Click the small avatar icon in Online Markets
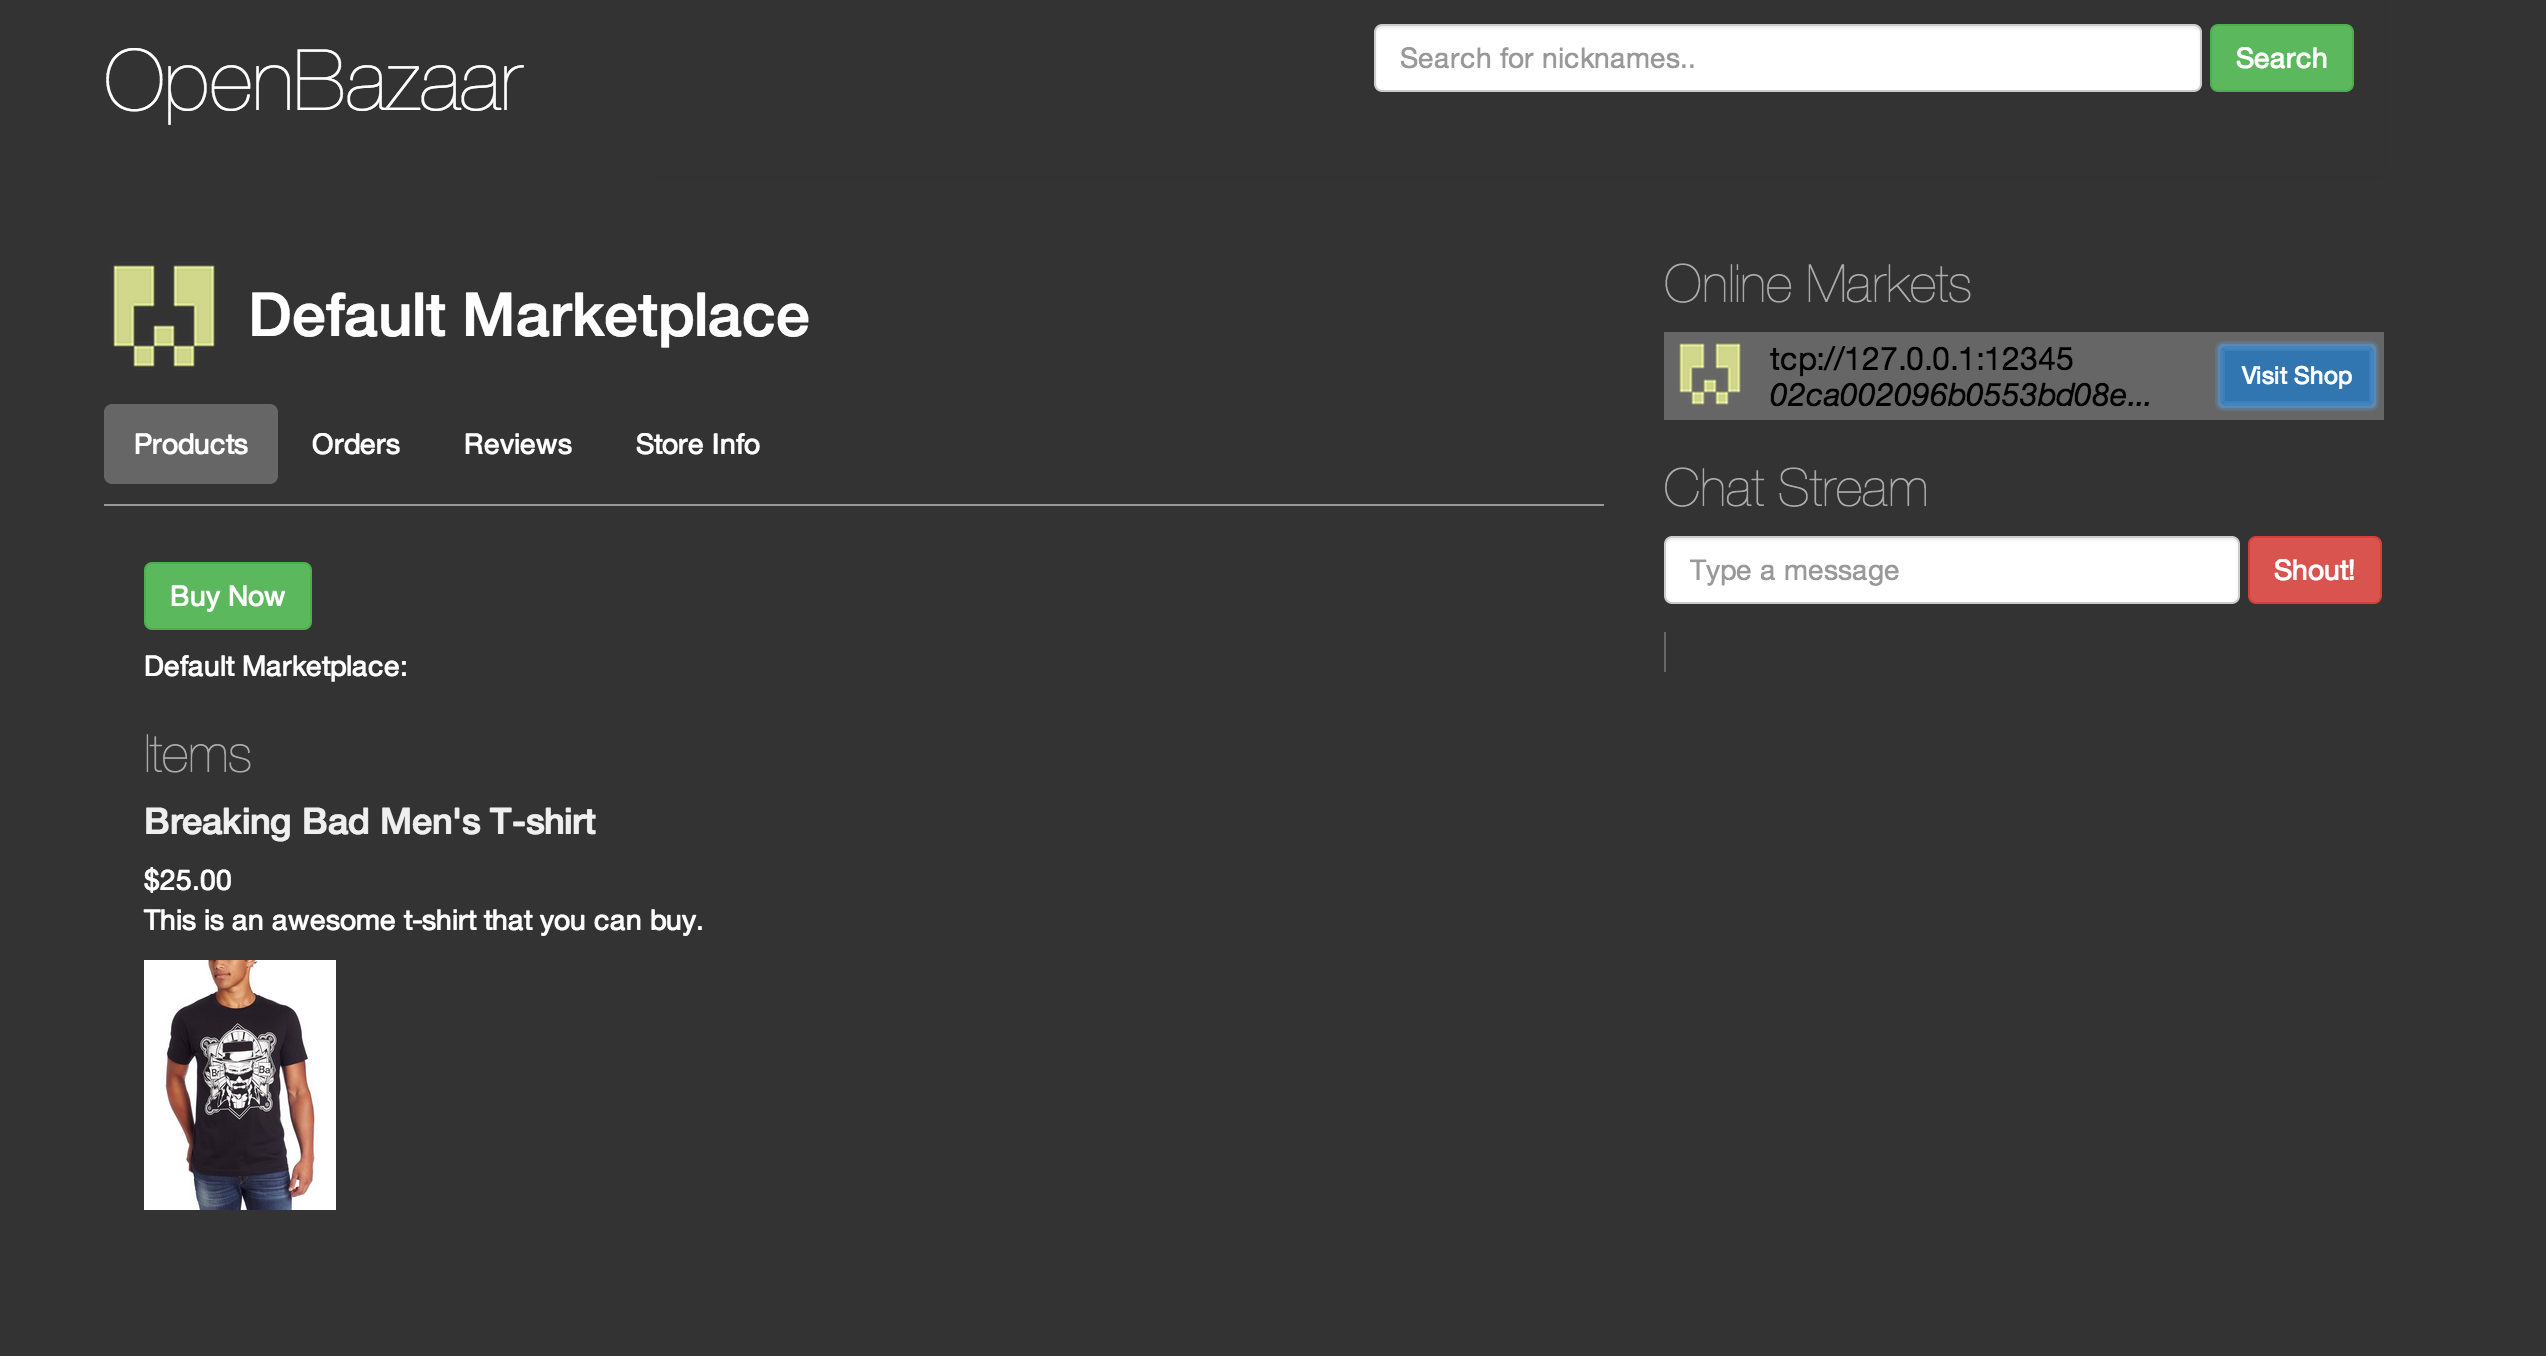Screen dimensions: 2546x1356 [1709, 375]
